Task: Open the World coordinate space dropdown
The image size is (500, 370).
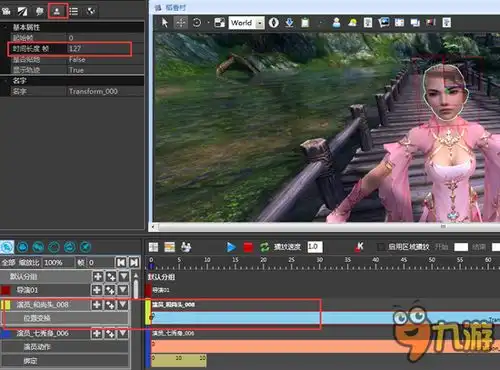Action: [x=260, y=23]
